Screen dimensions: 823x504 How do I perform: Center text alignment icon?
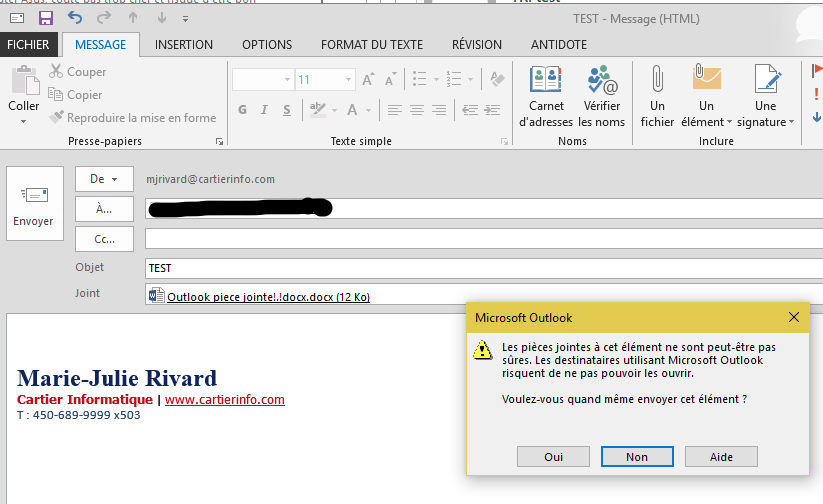pyautogui.click(x=417, y=110)
